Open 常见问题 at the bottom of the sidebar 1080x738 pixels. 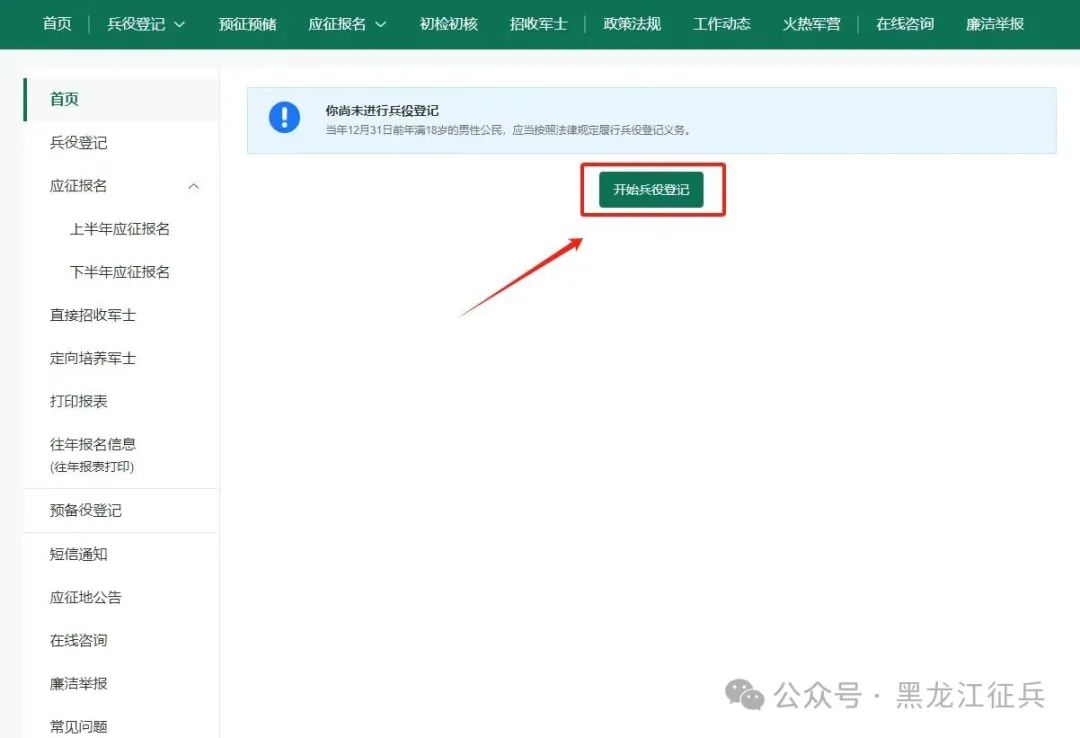[x=78, y=726]
